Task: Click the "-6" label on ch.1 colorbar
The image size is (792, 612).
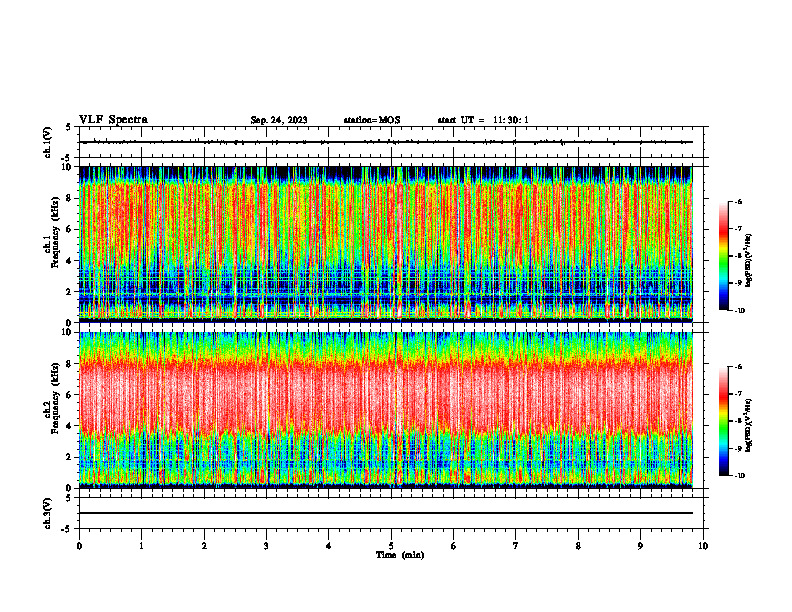Action: (738, 201)
